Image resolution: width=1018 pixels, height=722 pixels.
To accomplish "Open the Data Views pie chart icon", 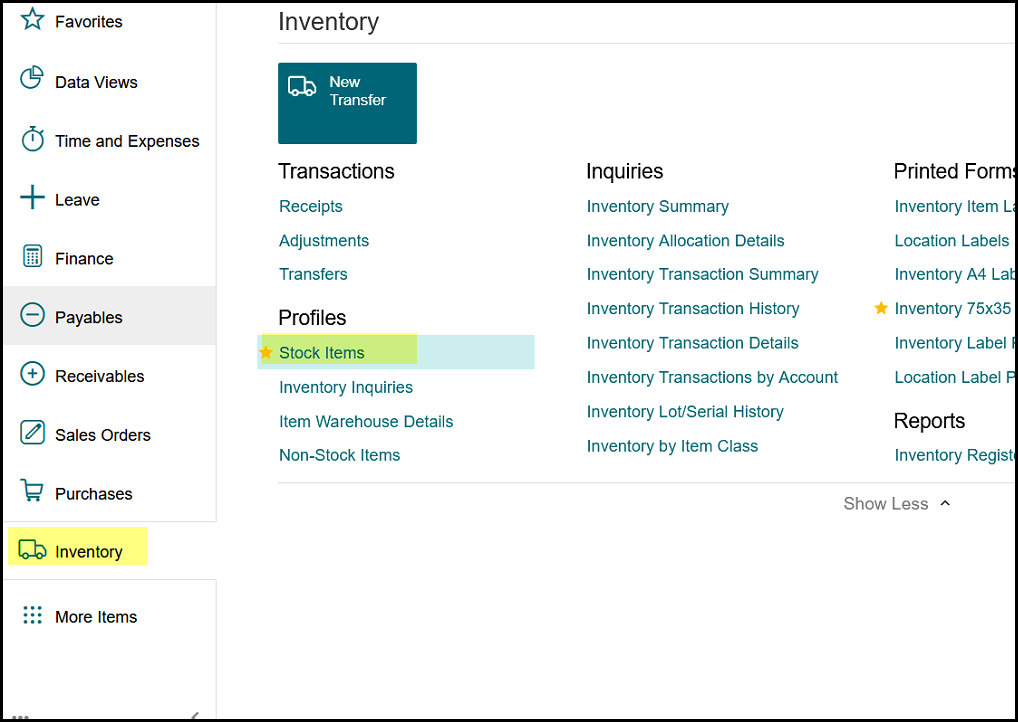I will (x=32, y=80).
